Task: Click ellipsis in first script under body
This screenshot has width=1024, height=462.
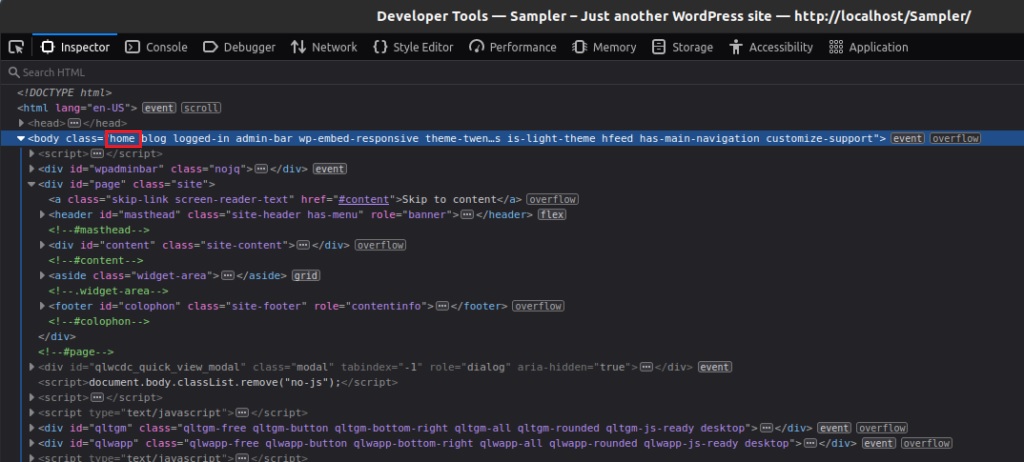Action: click(97, 154)
